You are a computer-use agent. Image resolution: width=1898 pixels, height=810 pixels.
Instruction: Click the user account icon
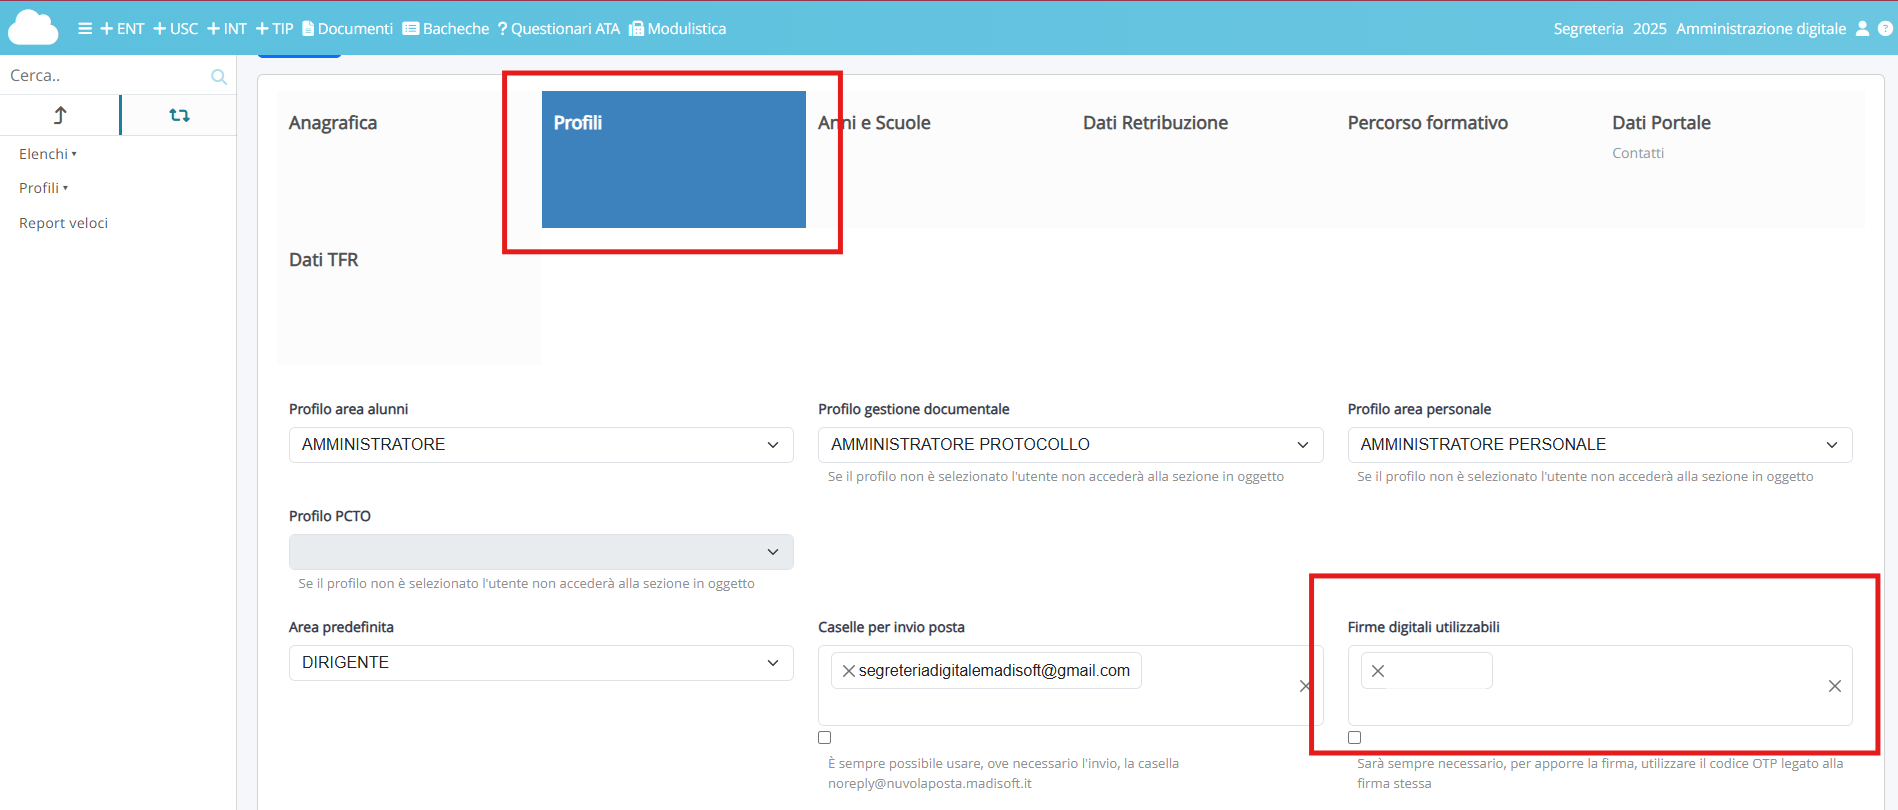pyautogui.click(x=1862, y=29)
